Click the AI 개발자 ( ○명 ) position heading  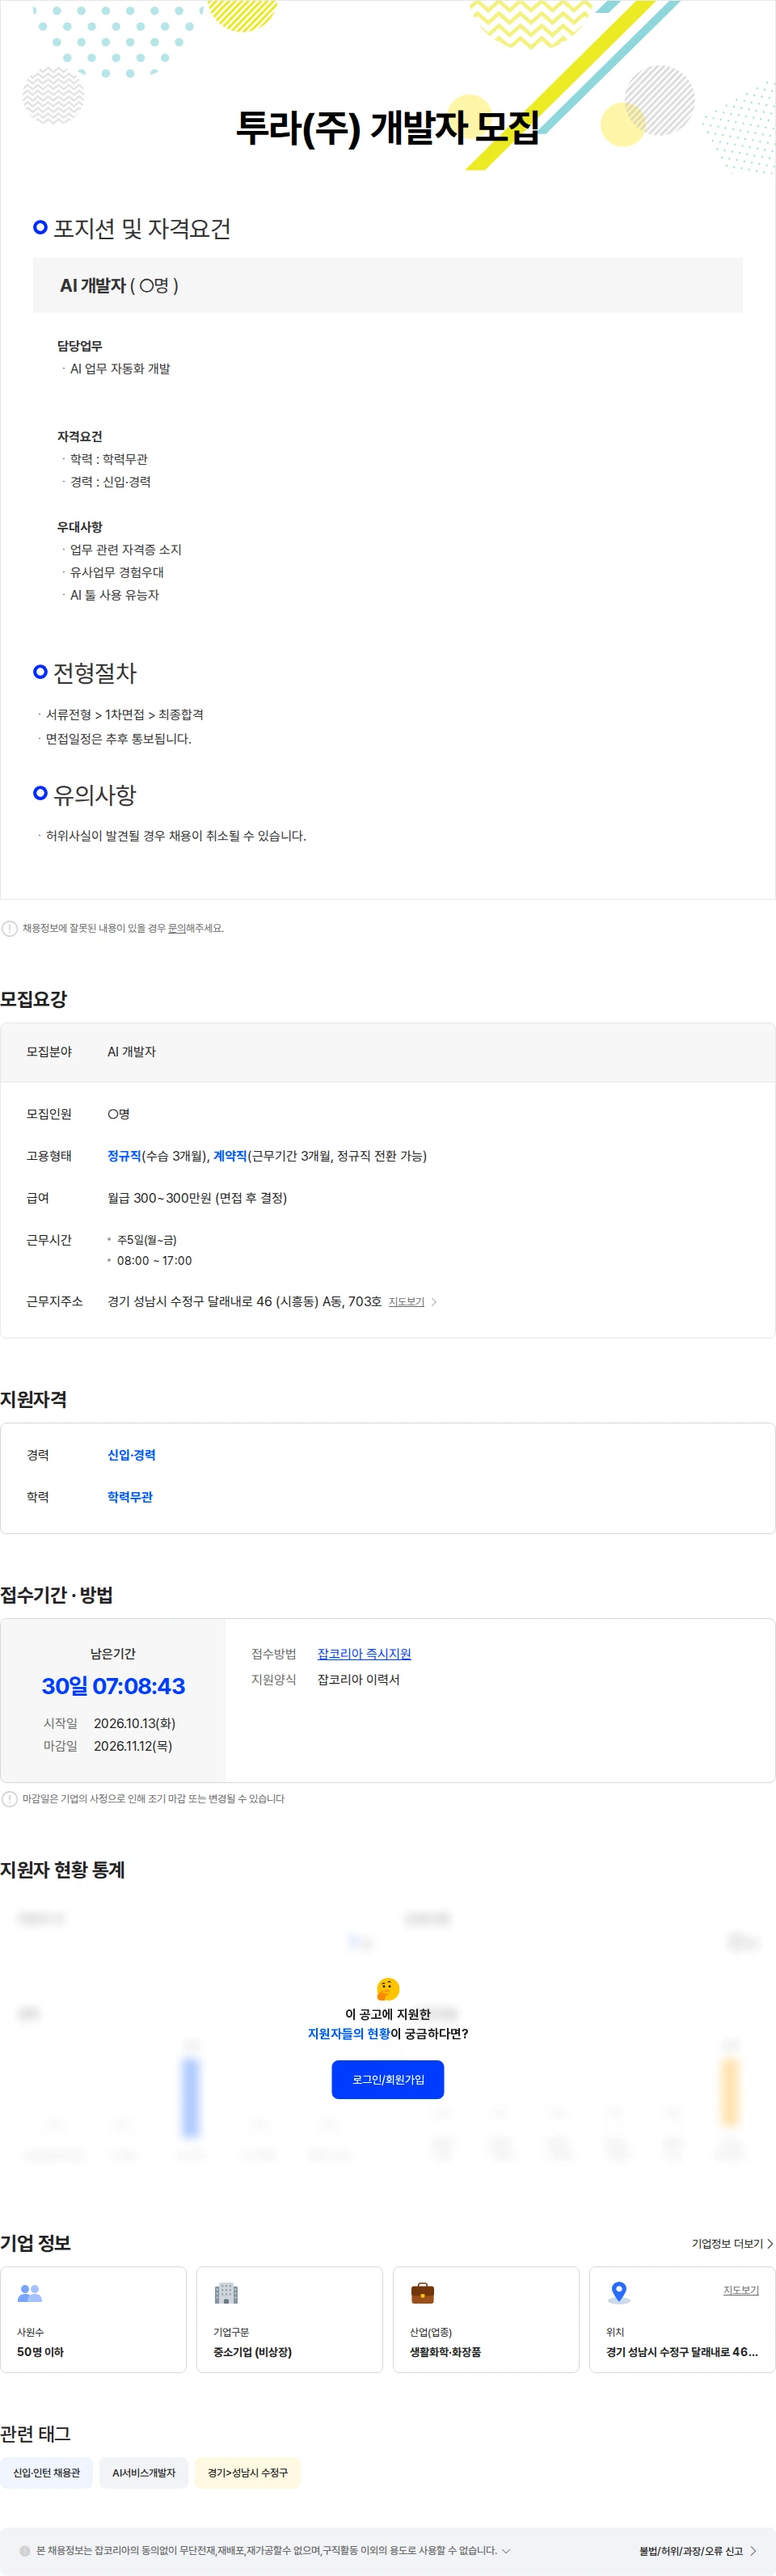point(119,285)
